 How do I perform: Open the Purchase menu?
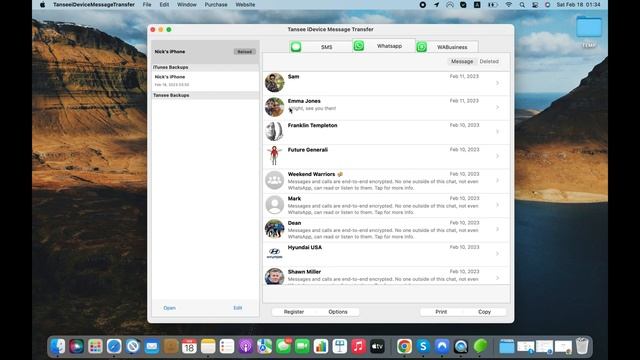coord(216,4)
